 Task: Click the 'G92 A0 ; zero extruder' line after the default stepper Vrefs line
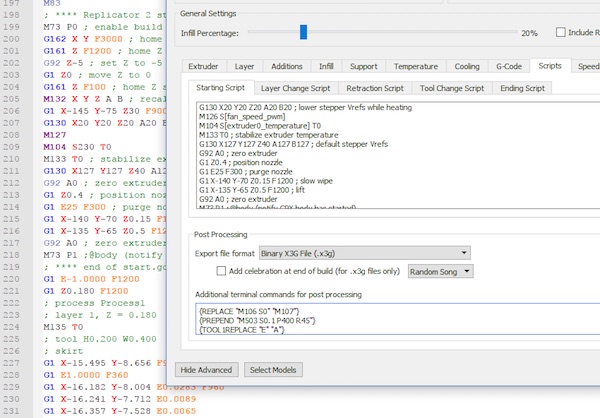click(238, 153)
